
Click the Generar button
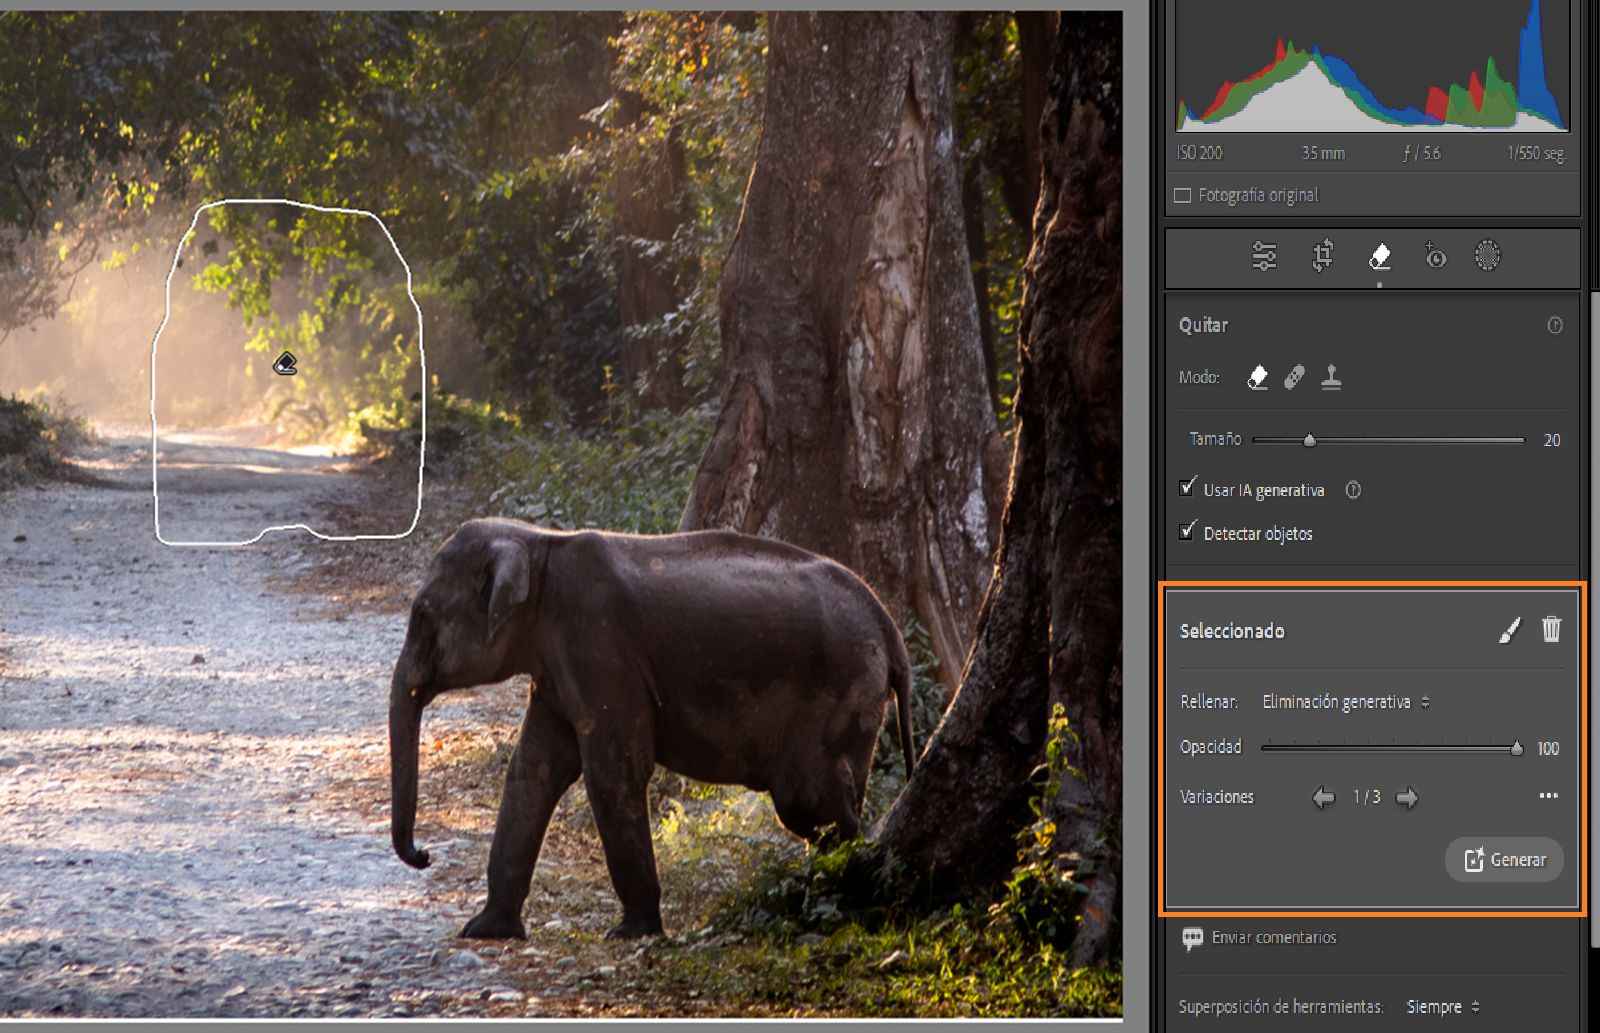click(1504, 859)
